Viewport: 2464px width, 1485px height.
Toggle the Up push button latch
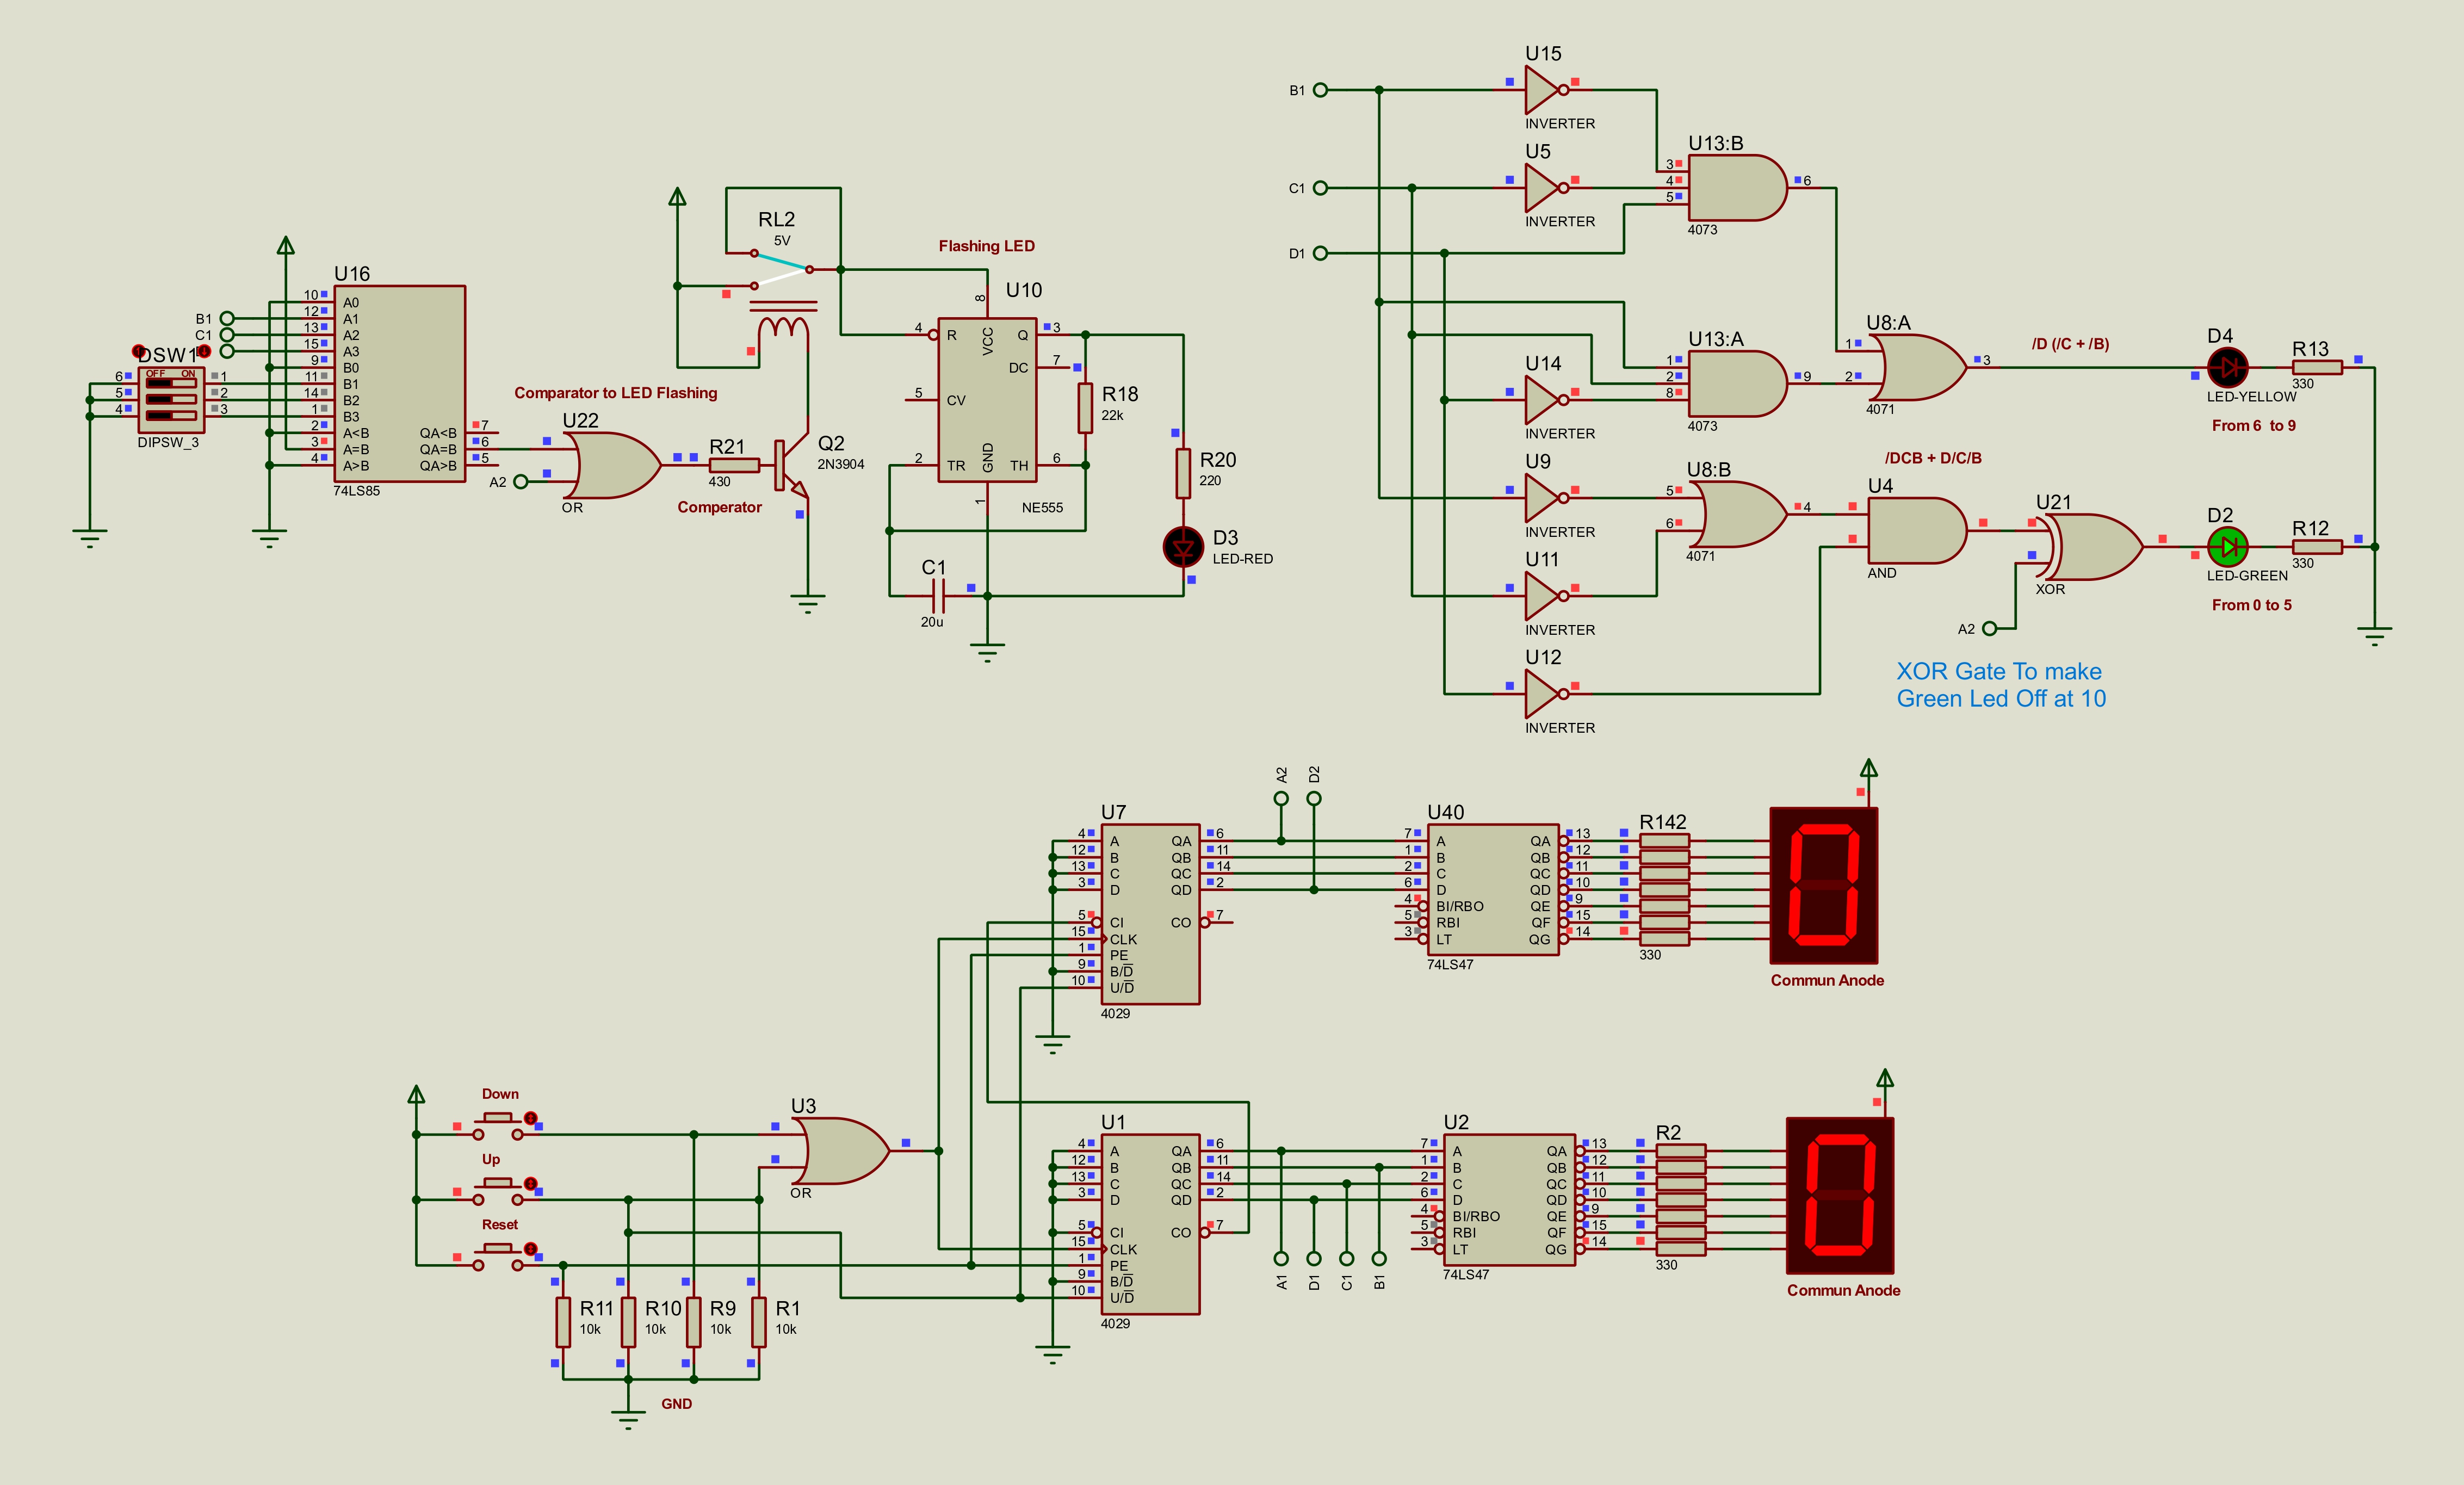tap(531, 1183)
